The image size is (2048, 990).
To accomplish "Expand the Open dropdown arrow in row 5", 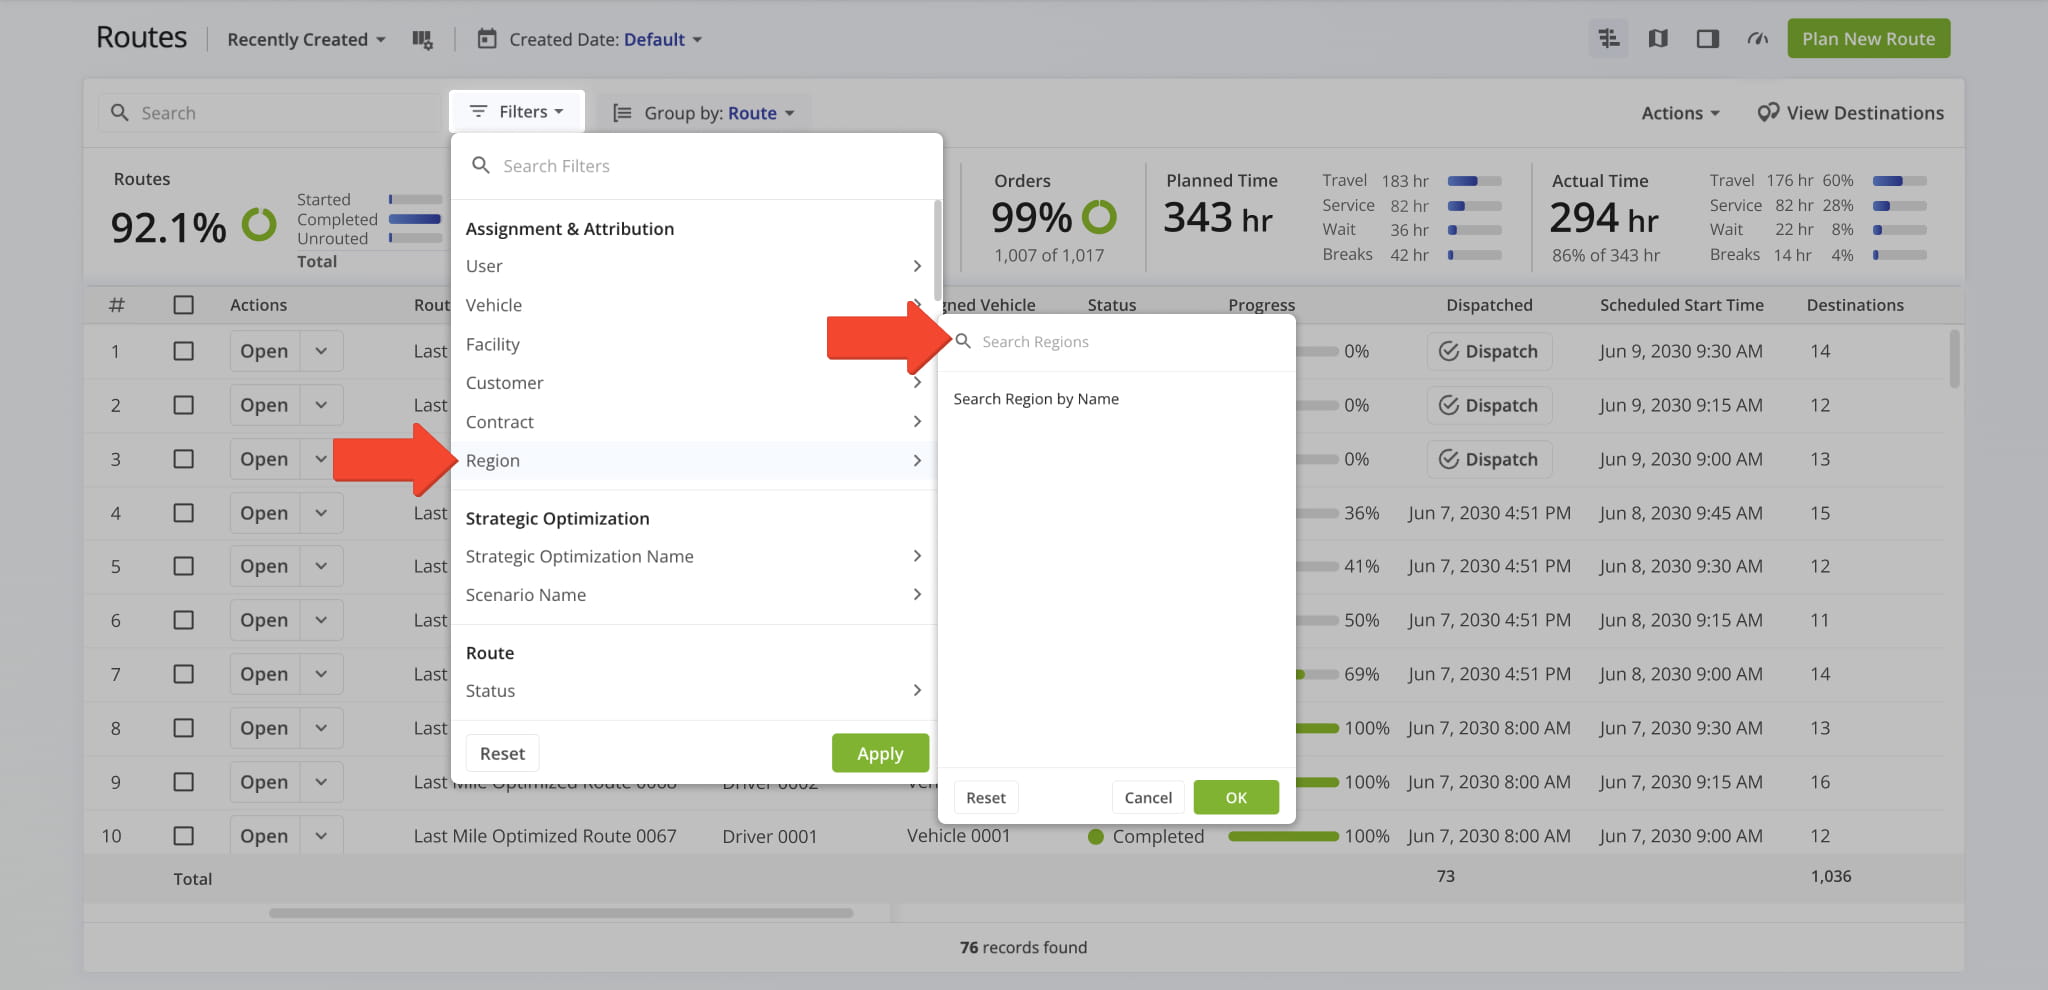I will [x=321, y=566].
